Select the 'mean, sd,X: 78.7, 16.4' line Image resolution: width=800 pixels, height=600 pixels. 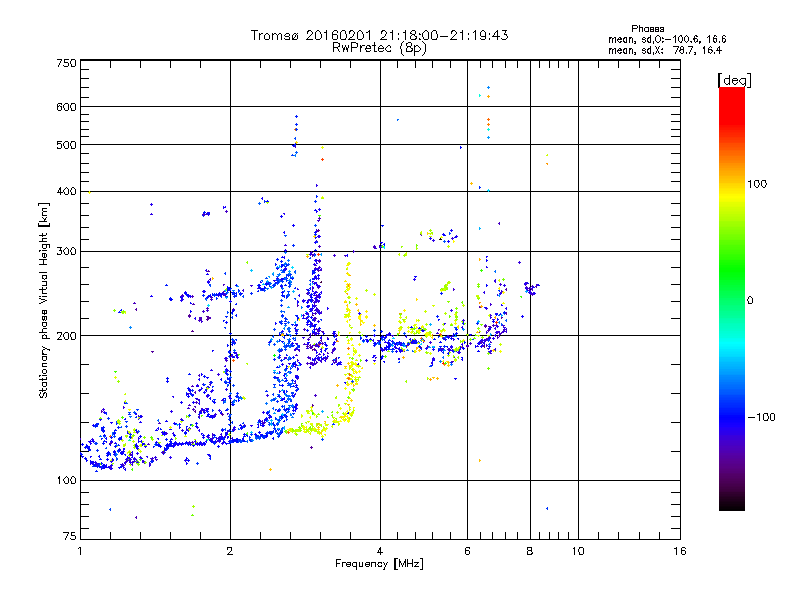pos(665,50)
